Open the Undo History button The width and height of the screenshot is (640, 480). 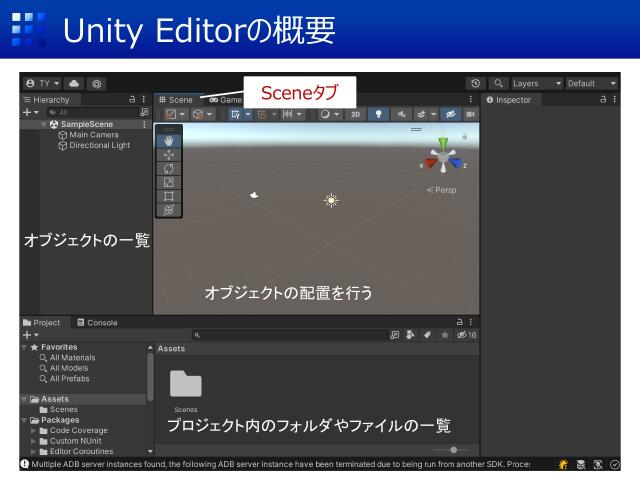(475, 84)
